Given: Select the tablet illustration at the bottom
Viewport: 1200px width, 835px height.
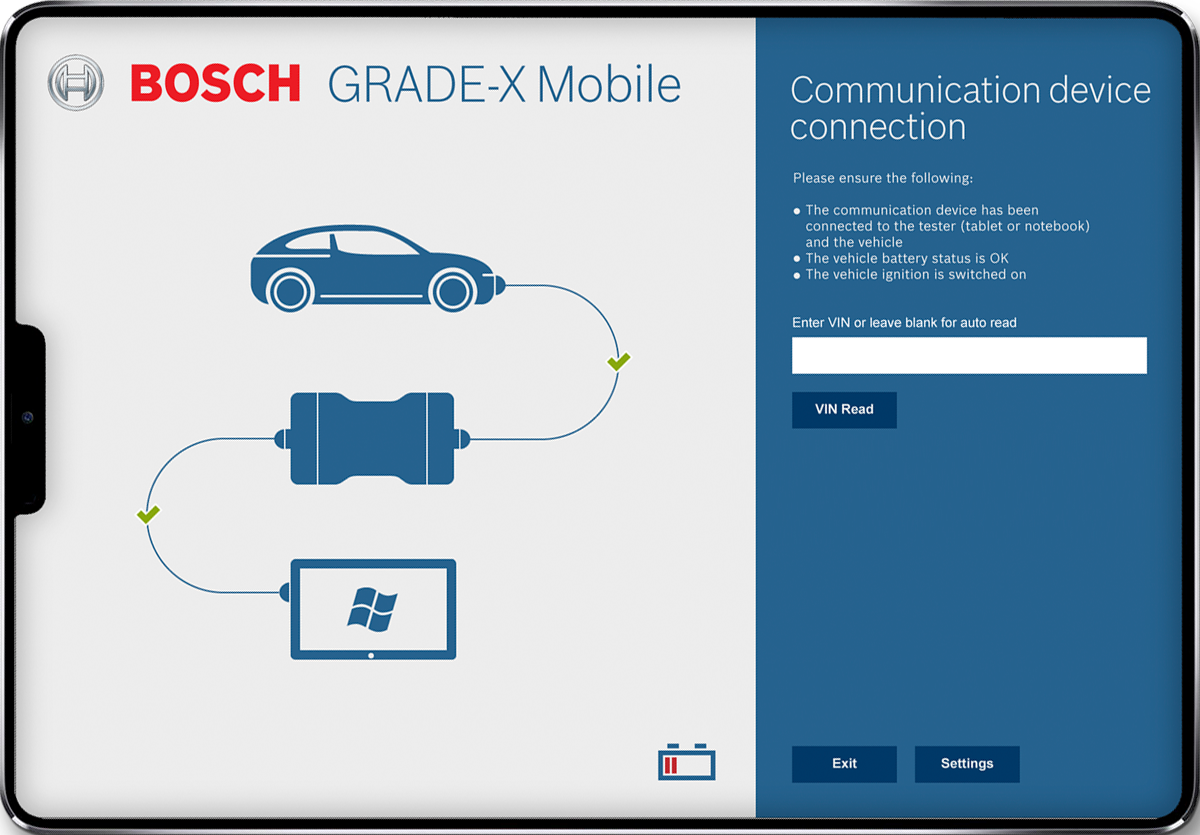Looking at the screenshot, I should pyautogui.click(x=373, y=610).
